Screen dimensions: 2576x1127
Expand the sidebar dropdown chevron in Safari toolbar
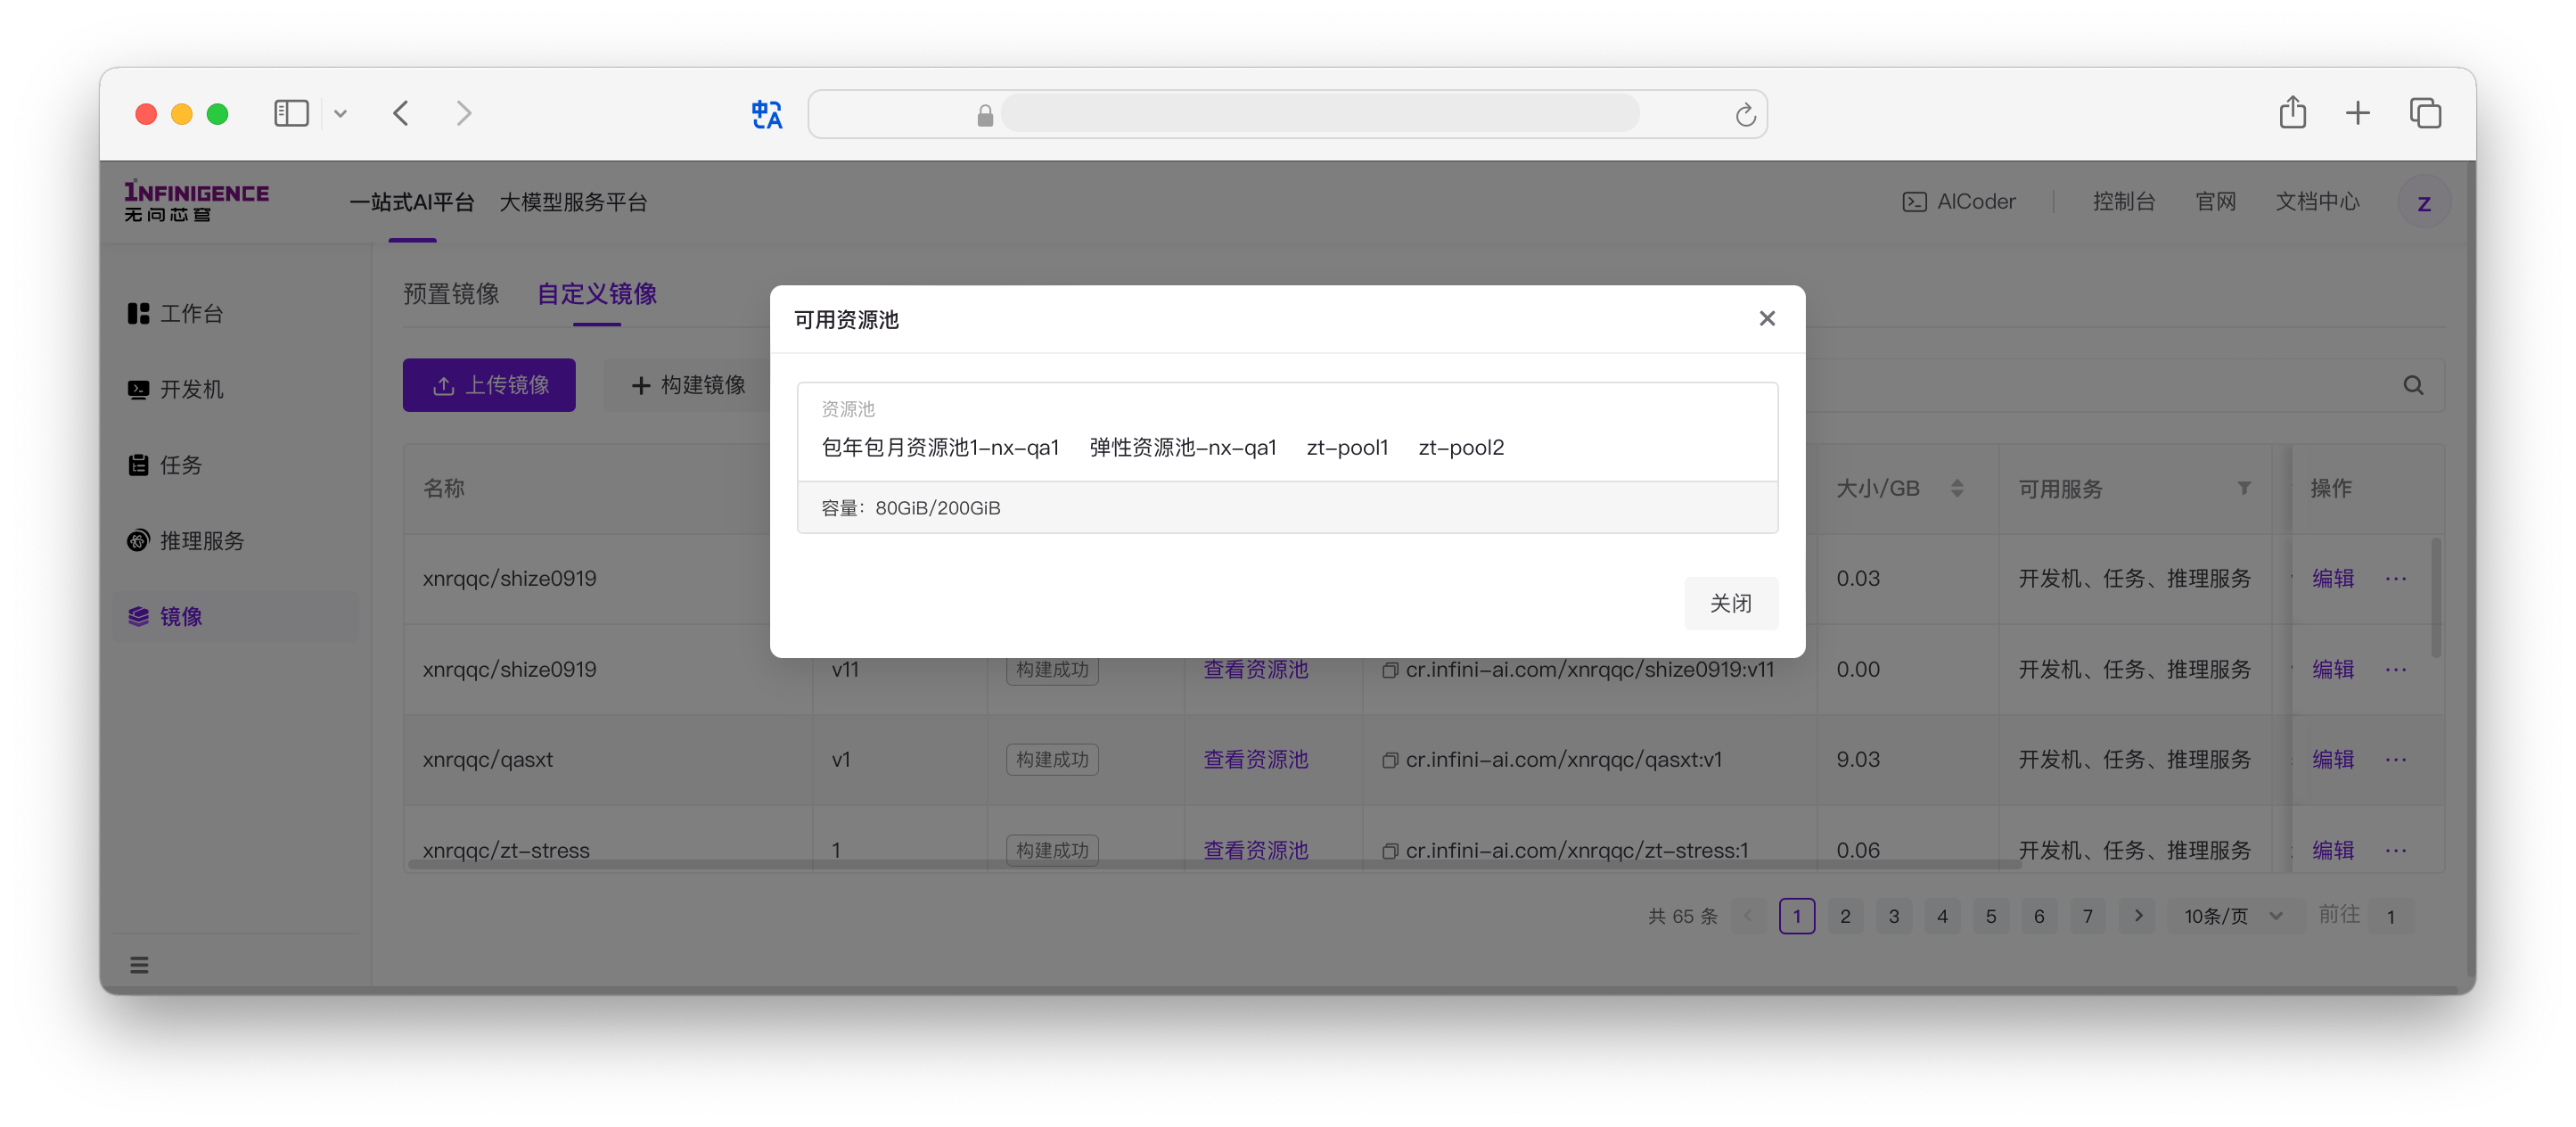tap(340, 114)
